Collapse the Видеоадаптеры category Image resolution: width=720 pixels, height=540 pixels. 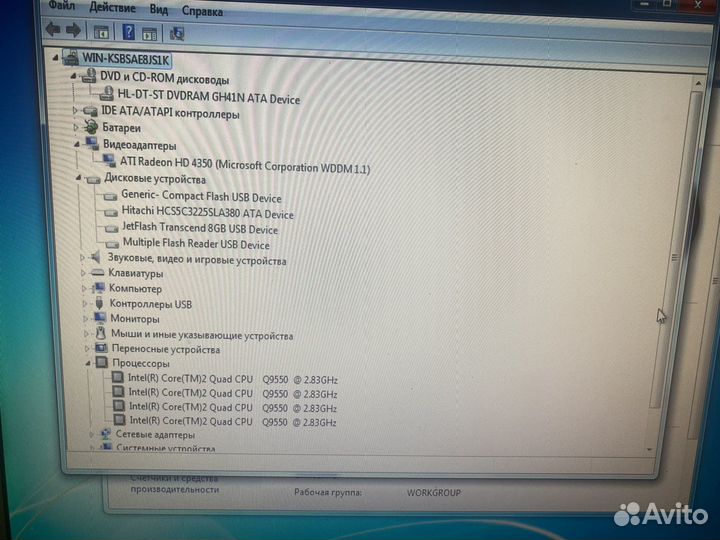77,144
